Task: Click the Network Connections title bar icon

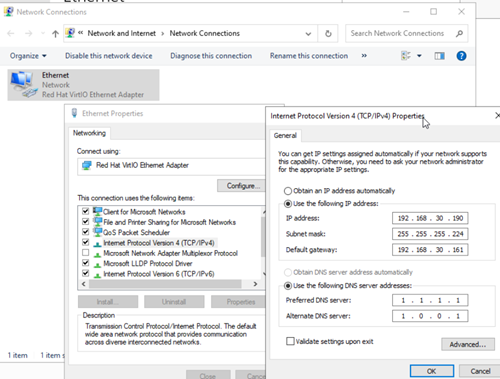Action: (9, 12)
